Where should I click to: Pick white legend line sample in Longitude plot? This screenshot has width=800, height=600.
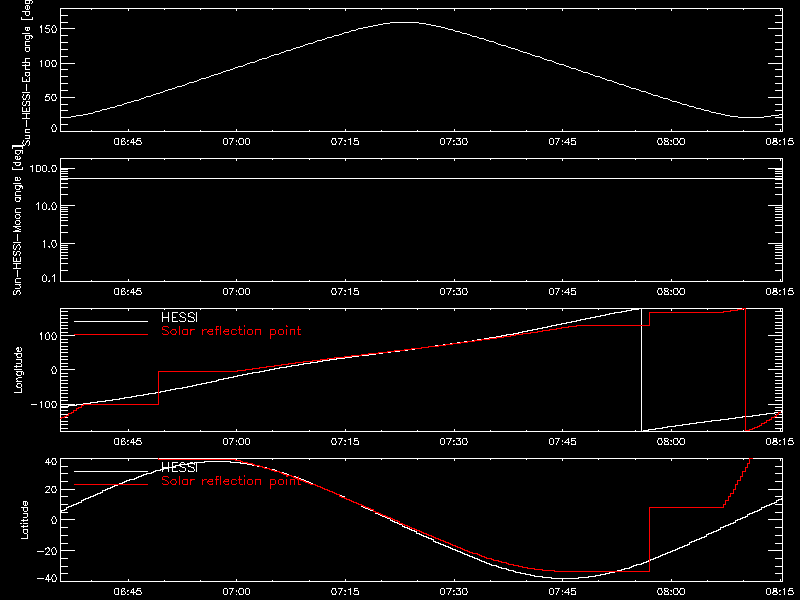click(111, 321)
